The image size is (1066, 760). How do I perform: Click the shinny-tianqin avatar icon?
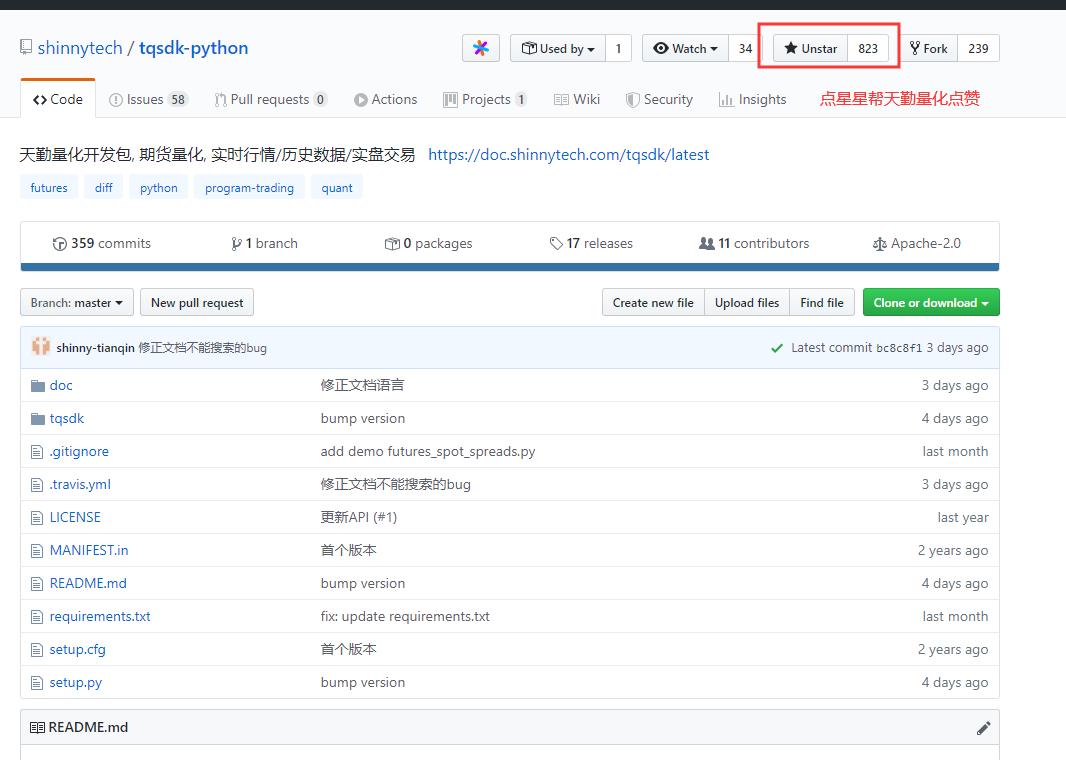[x=41, y=347]
